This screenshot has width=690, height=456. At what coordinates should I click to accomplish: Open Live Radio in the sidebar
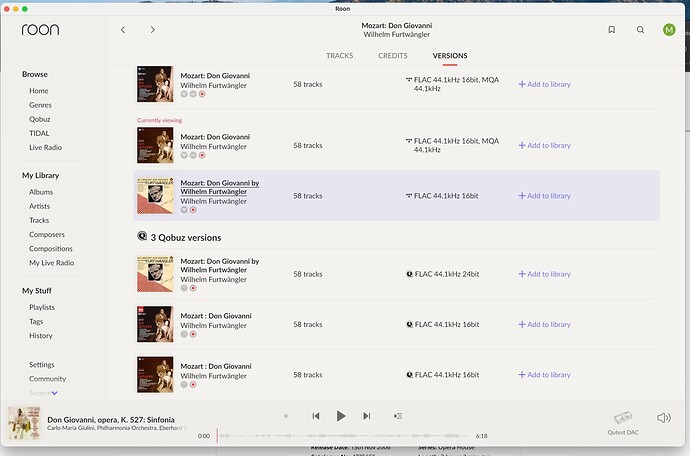(45, 147)
